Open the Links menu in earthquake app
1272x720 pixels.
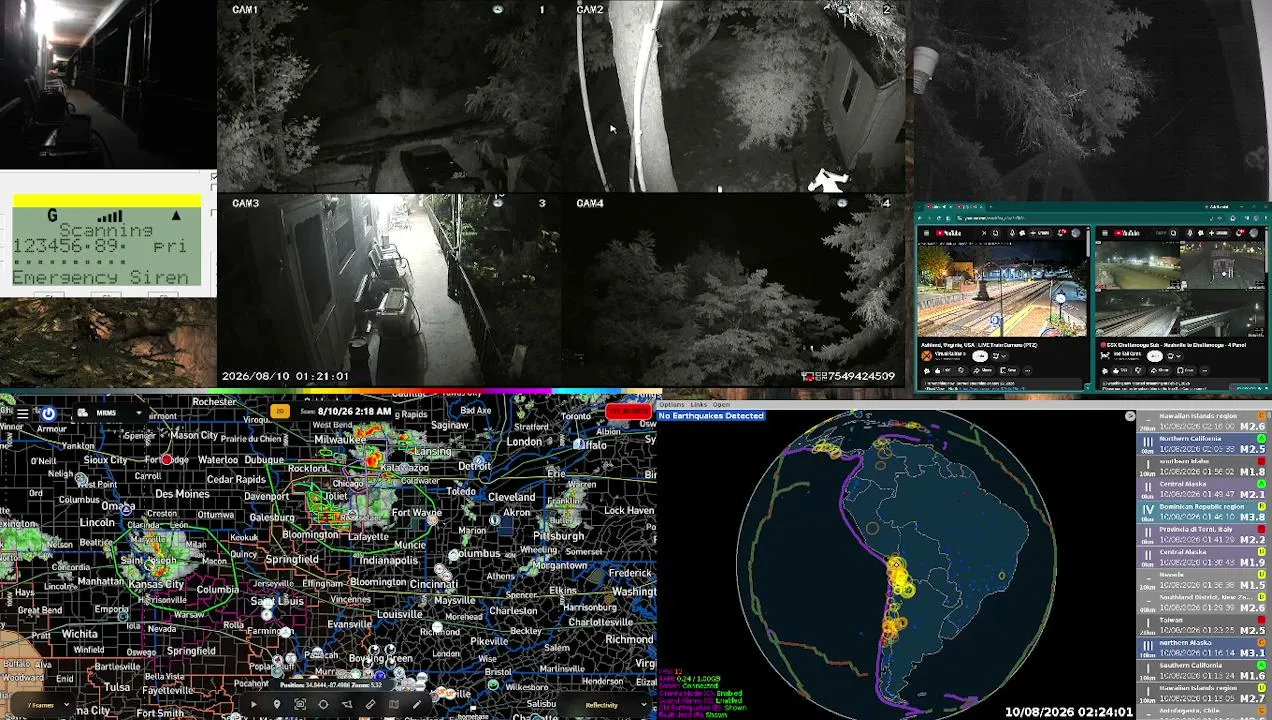pos(698,404)
